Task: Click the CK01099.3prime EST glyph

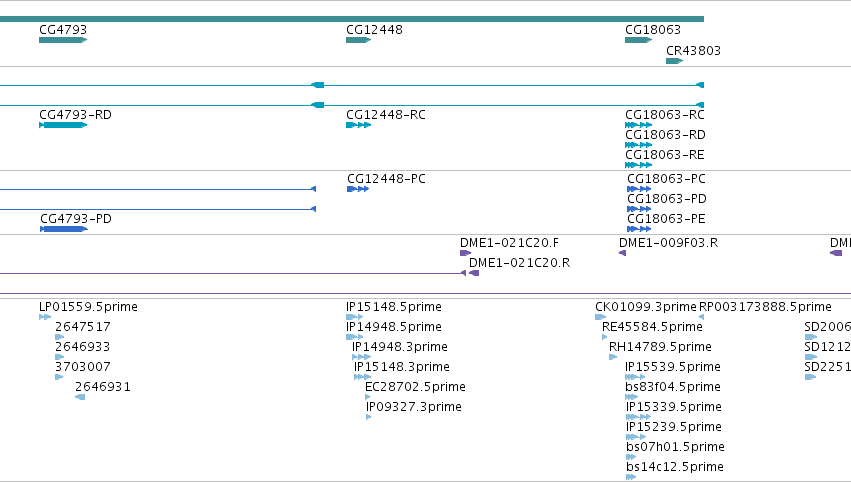Action: click(600, 317)
